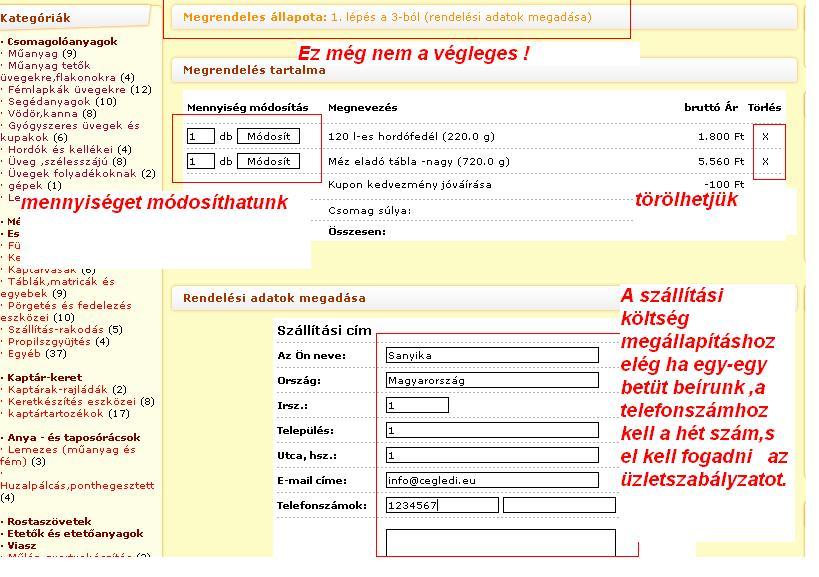Focus the quantity field for 120 l-es hordófedél
819x577 pixels.
point(201,136)
